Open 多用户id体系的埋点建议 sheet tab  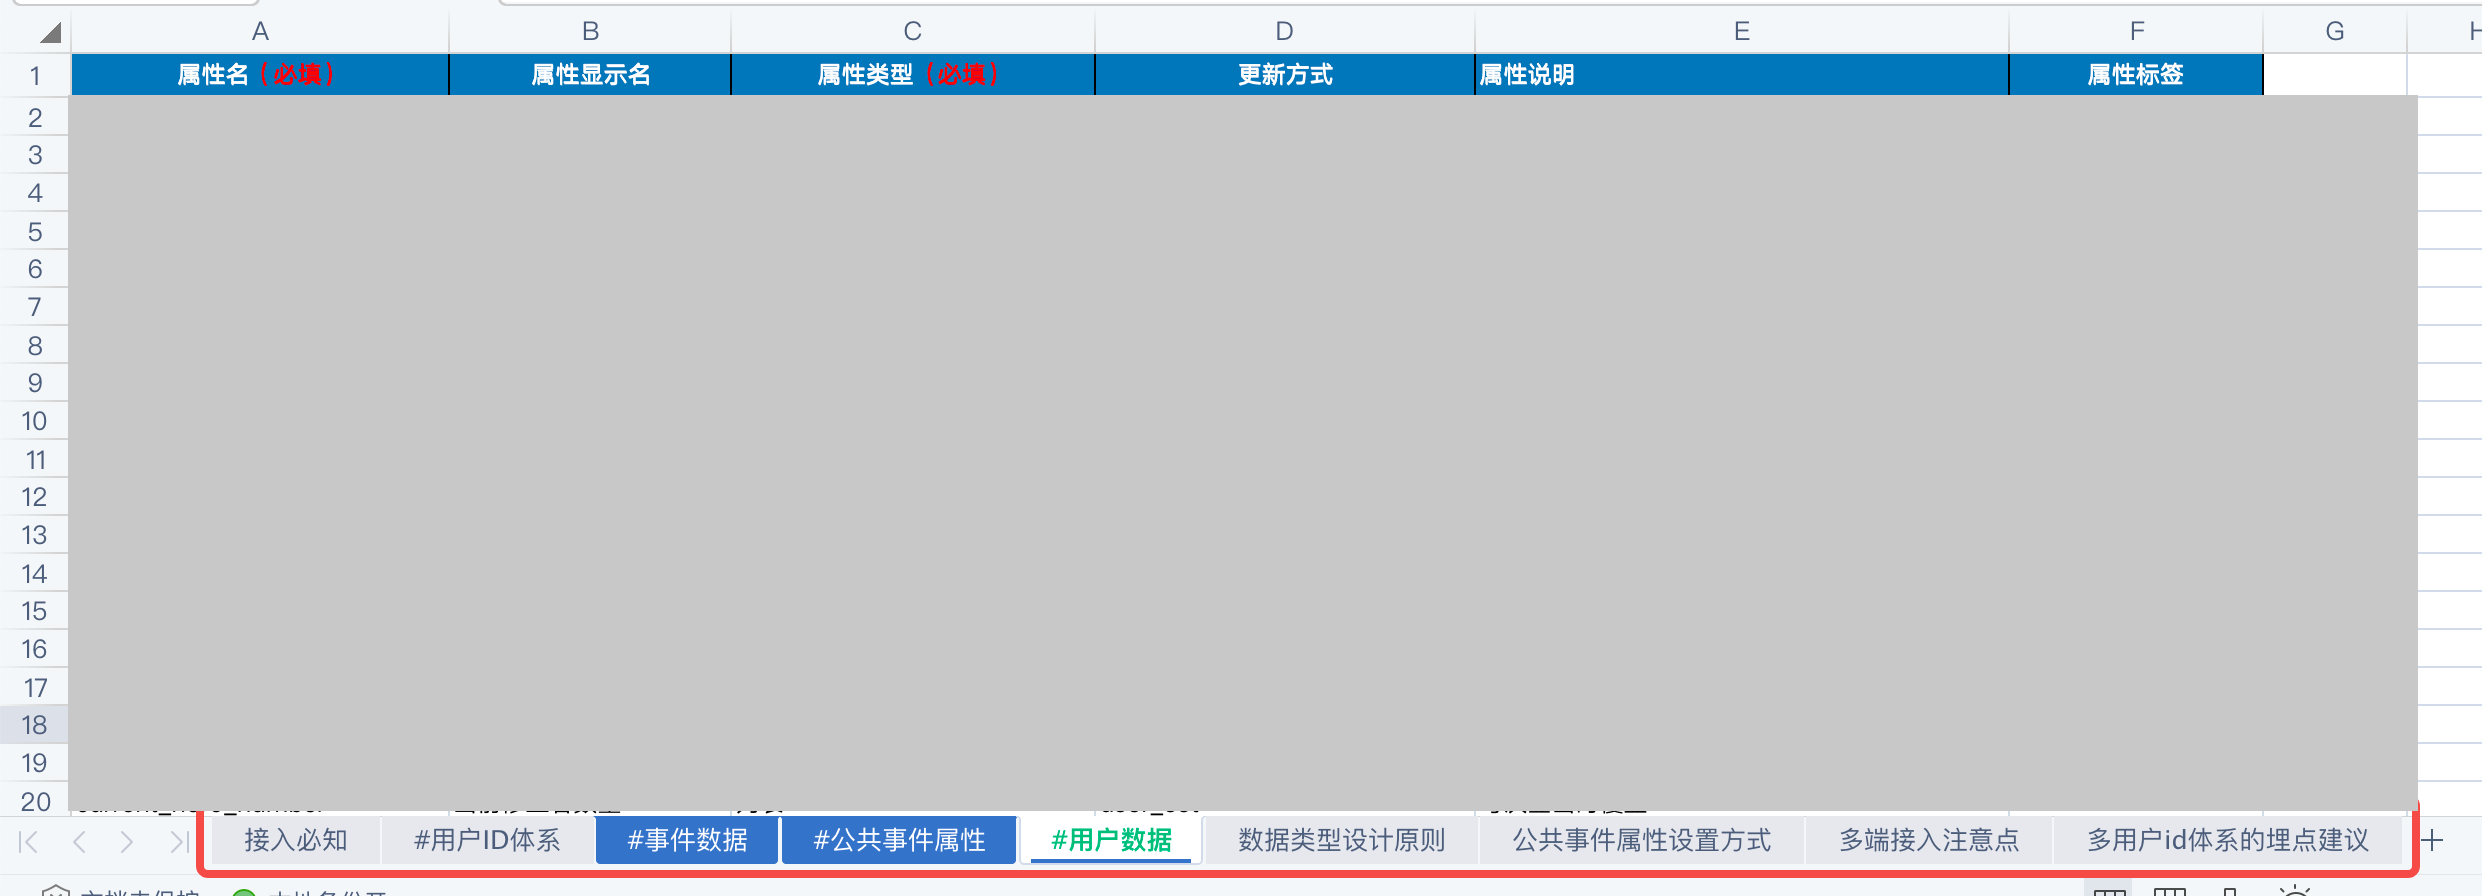[x=2228, y=840]
